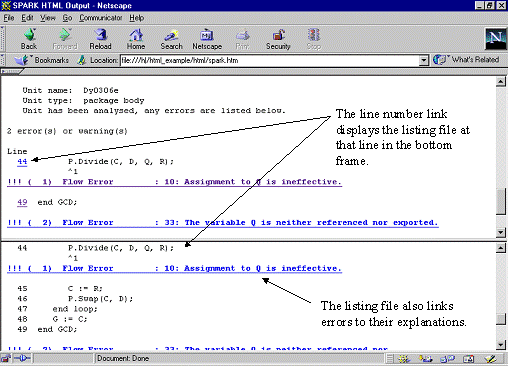Open Navigator from the component bar
The image size is (508, 366).
[404, 359]
